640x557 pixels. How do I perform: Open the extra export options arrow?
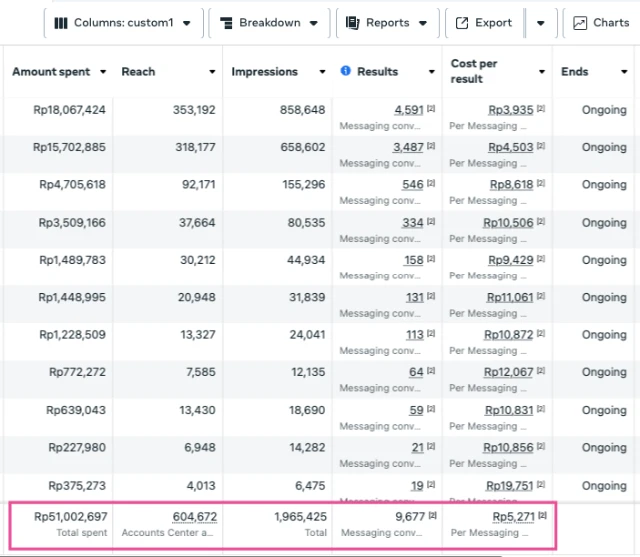coord(541,23)
